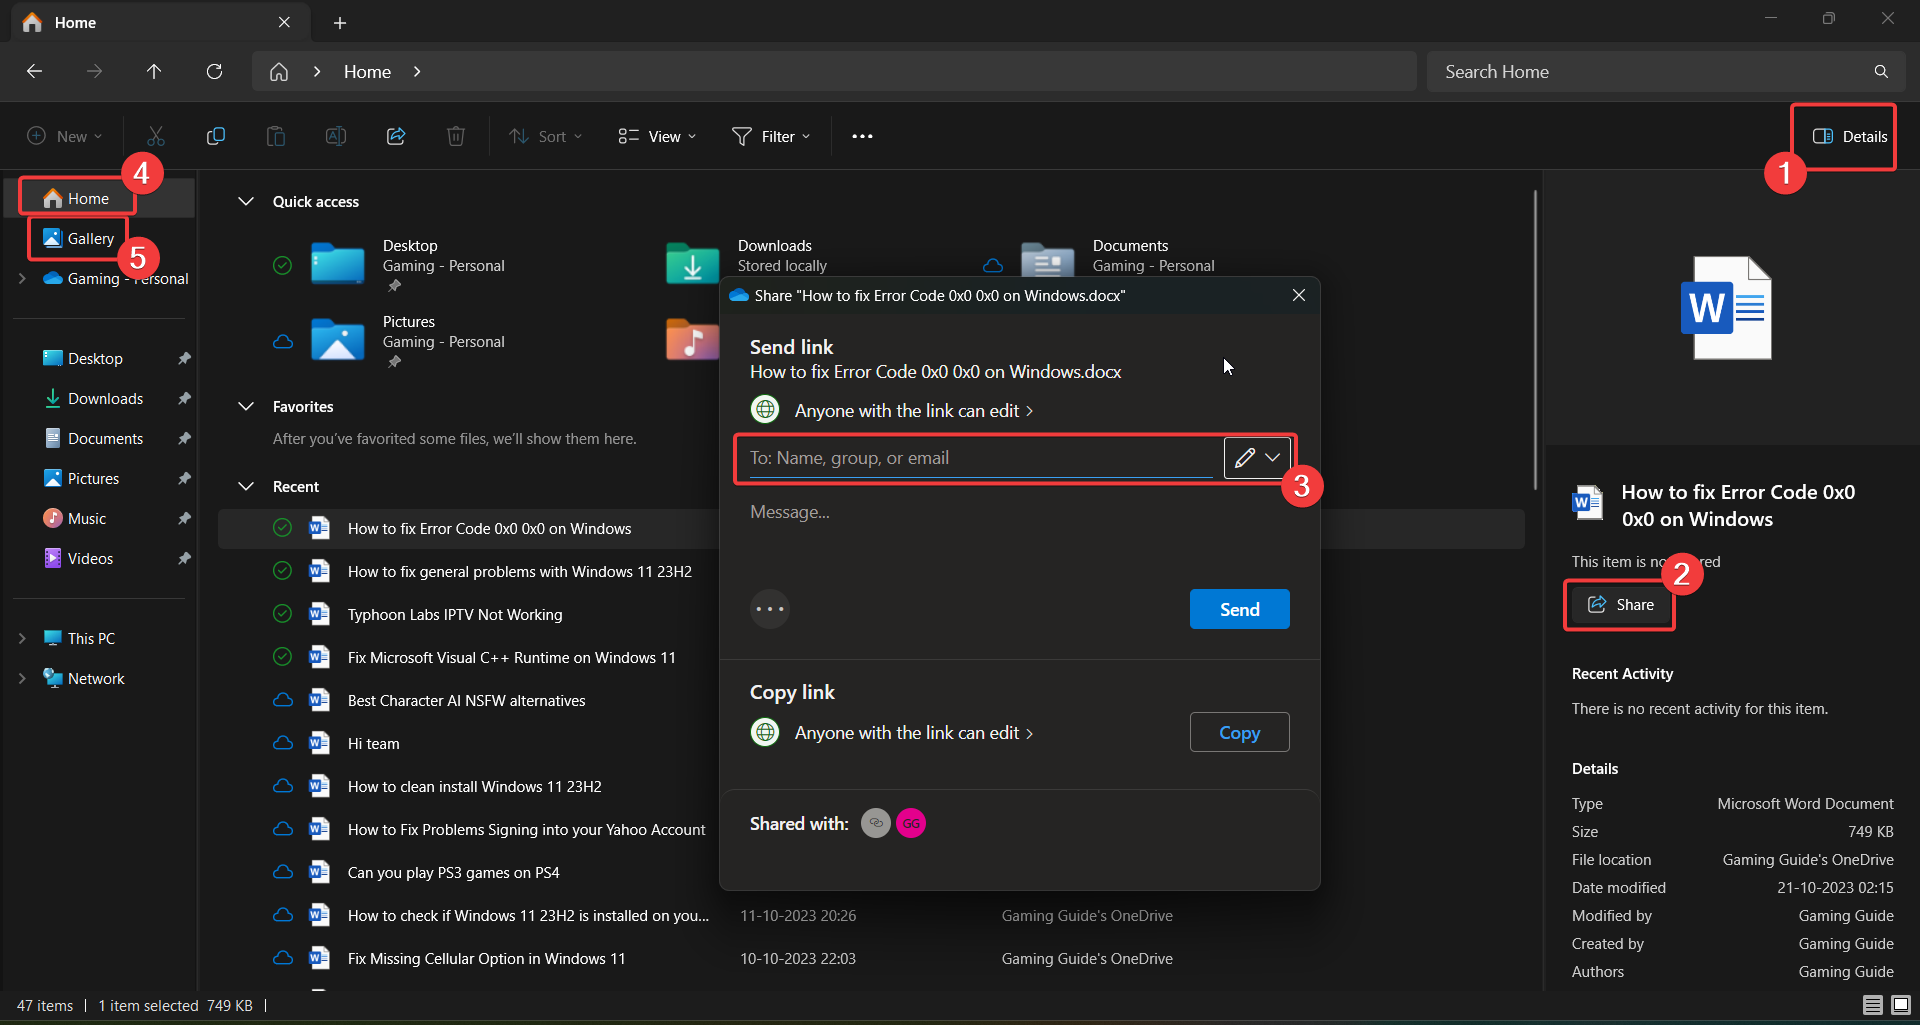
Task: Click the pencil permissions icon beside the recipient field
Action: 1243,457
